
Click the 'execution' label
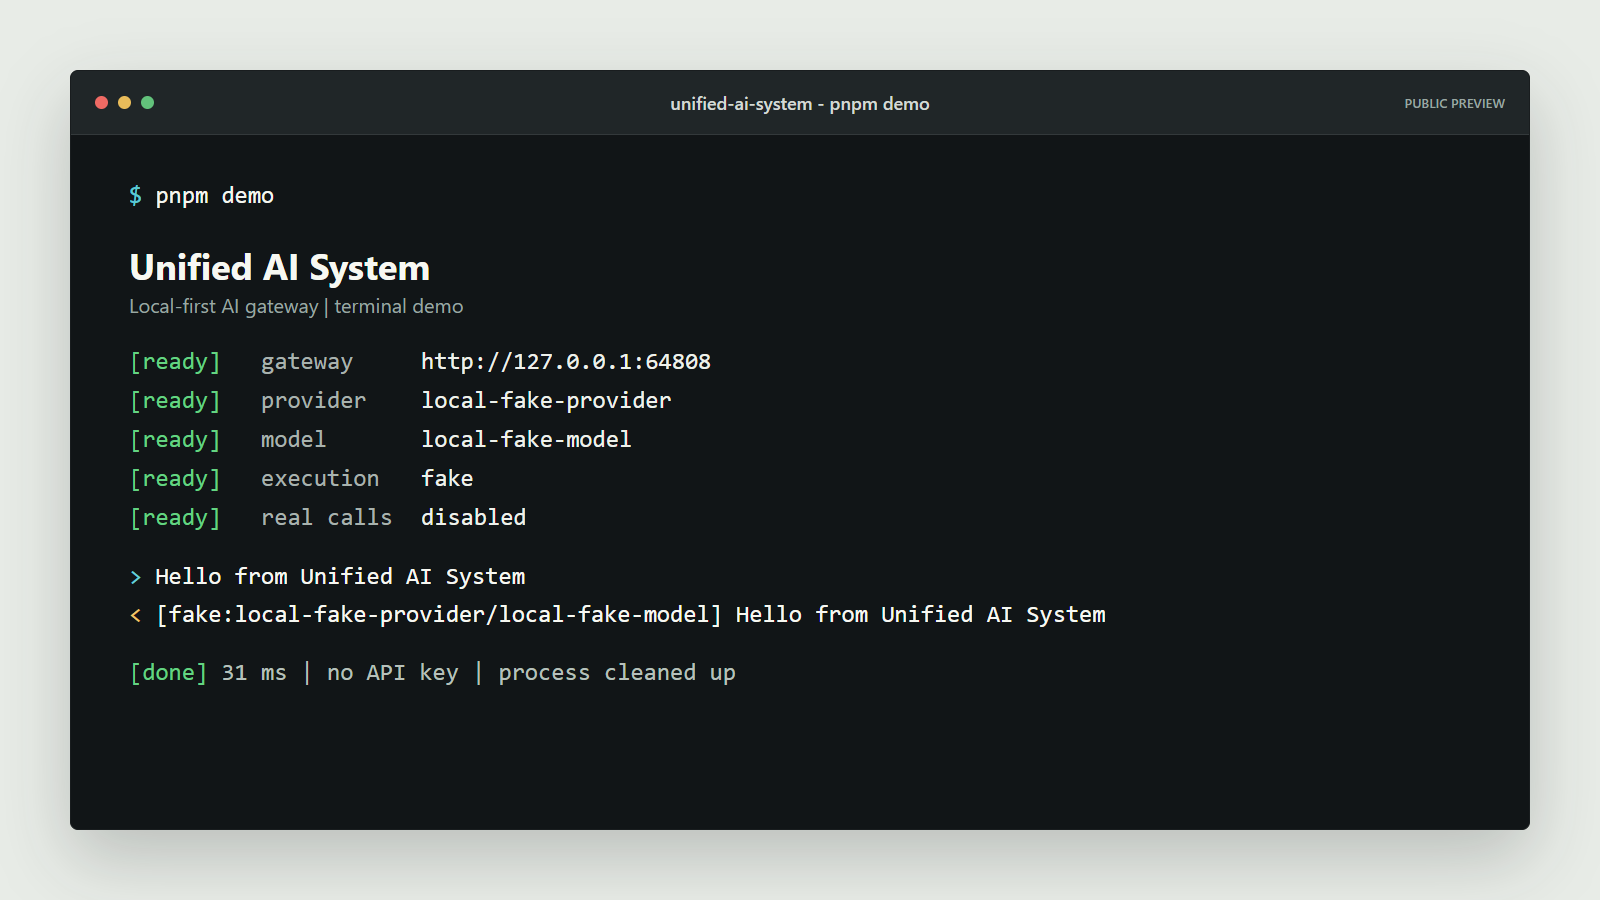320,479
